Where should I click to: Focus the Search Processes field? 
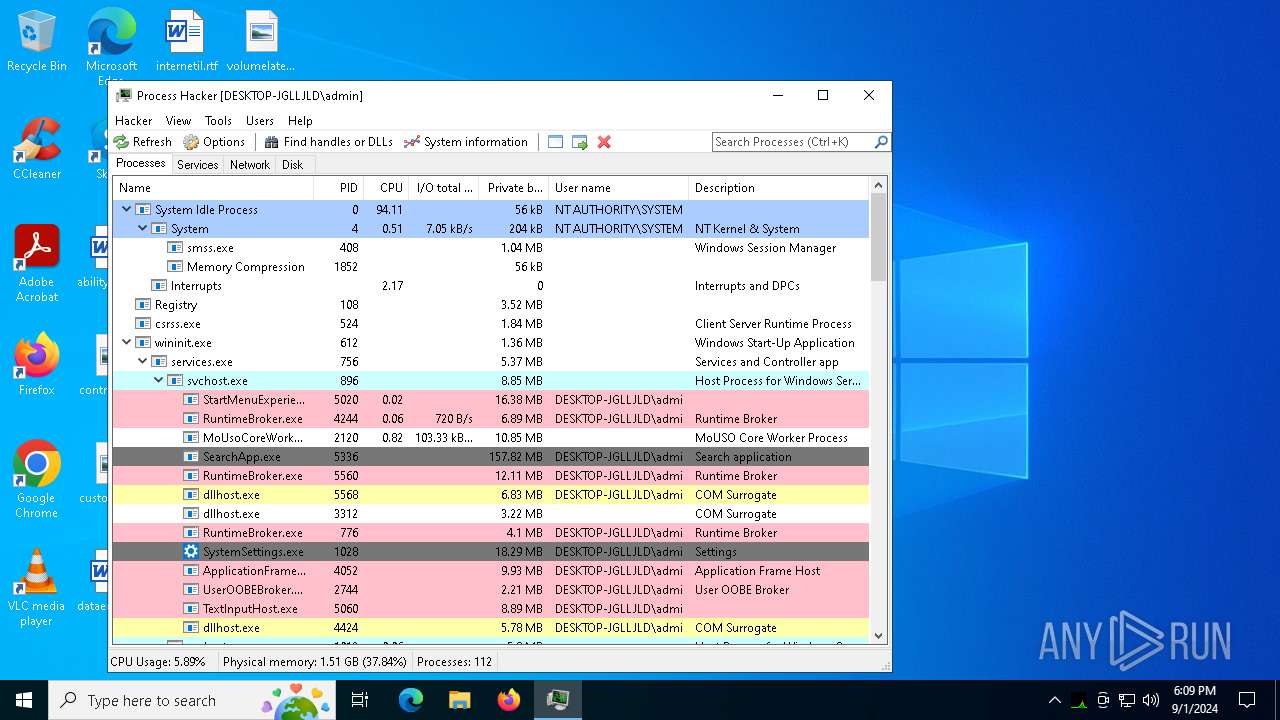click(793, 142)
